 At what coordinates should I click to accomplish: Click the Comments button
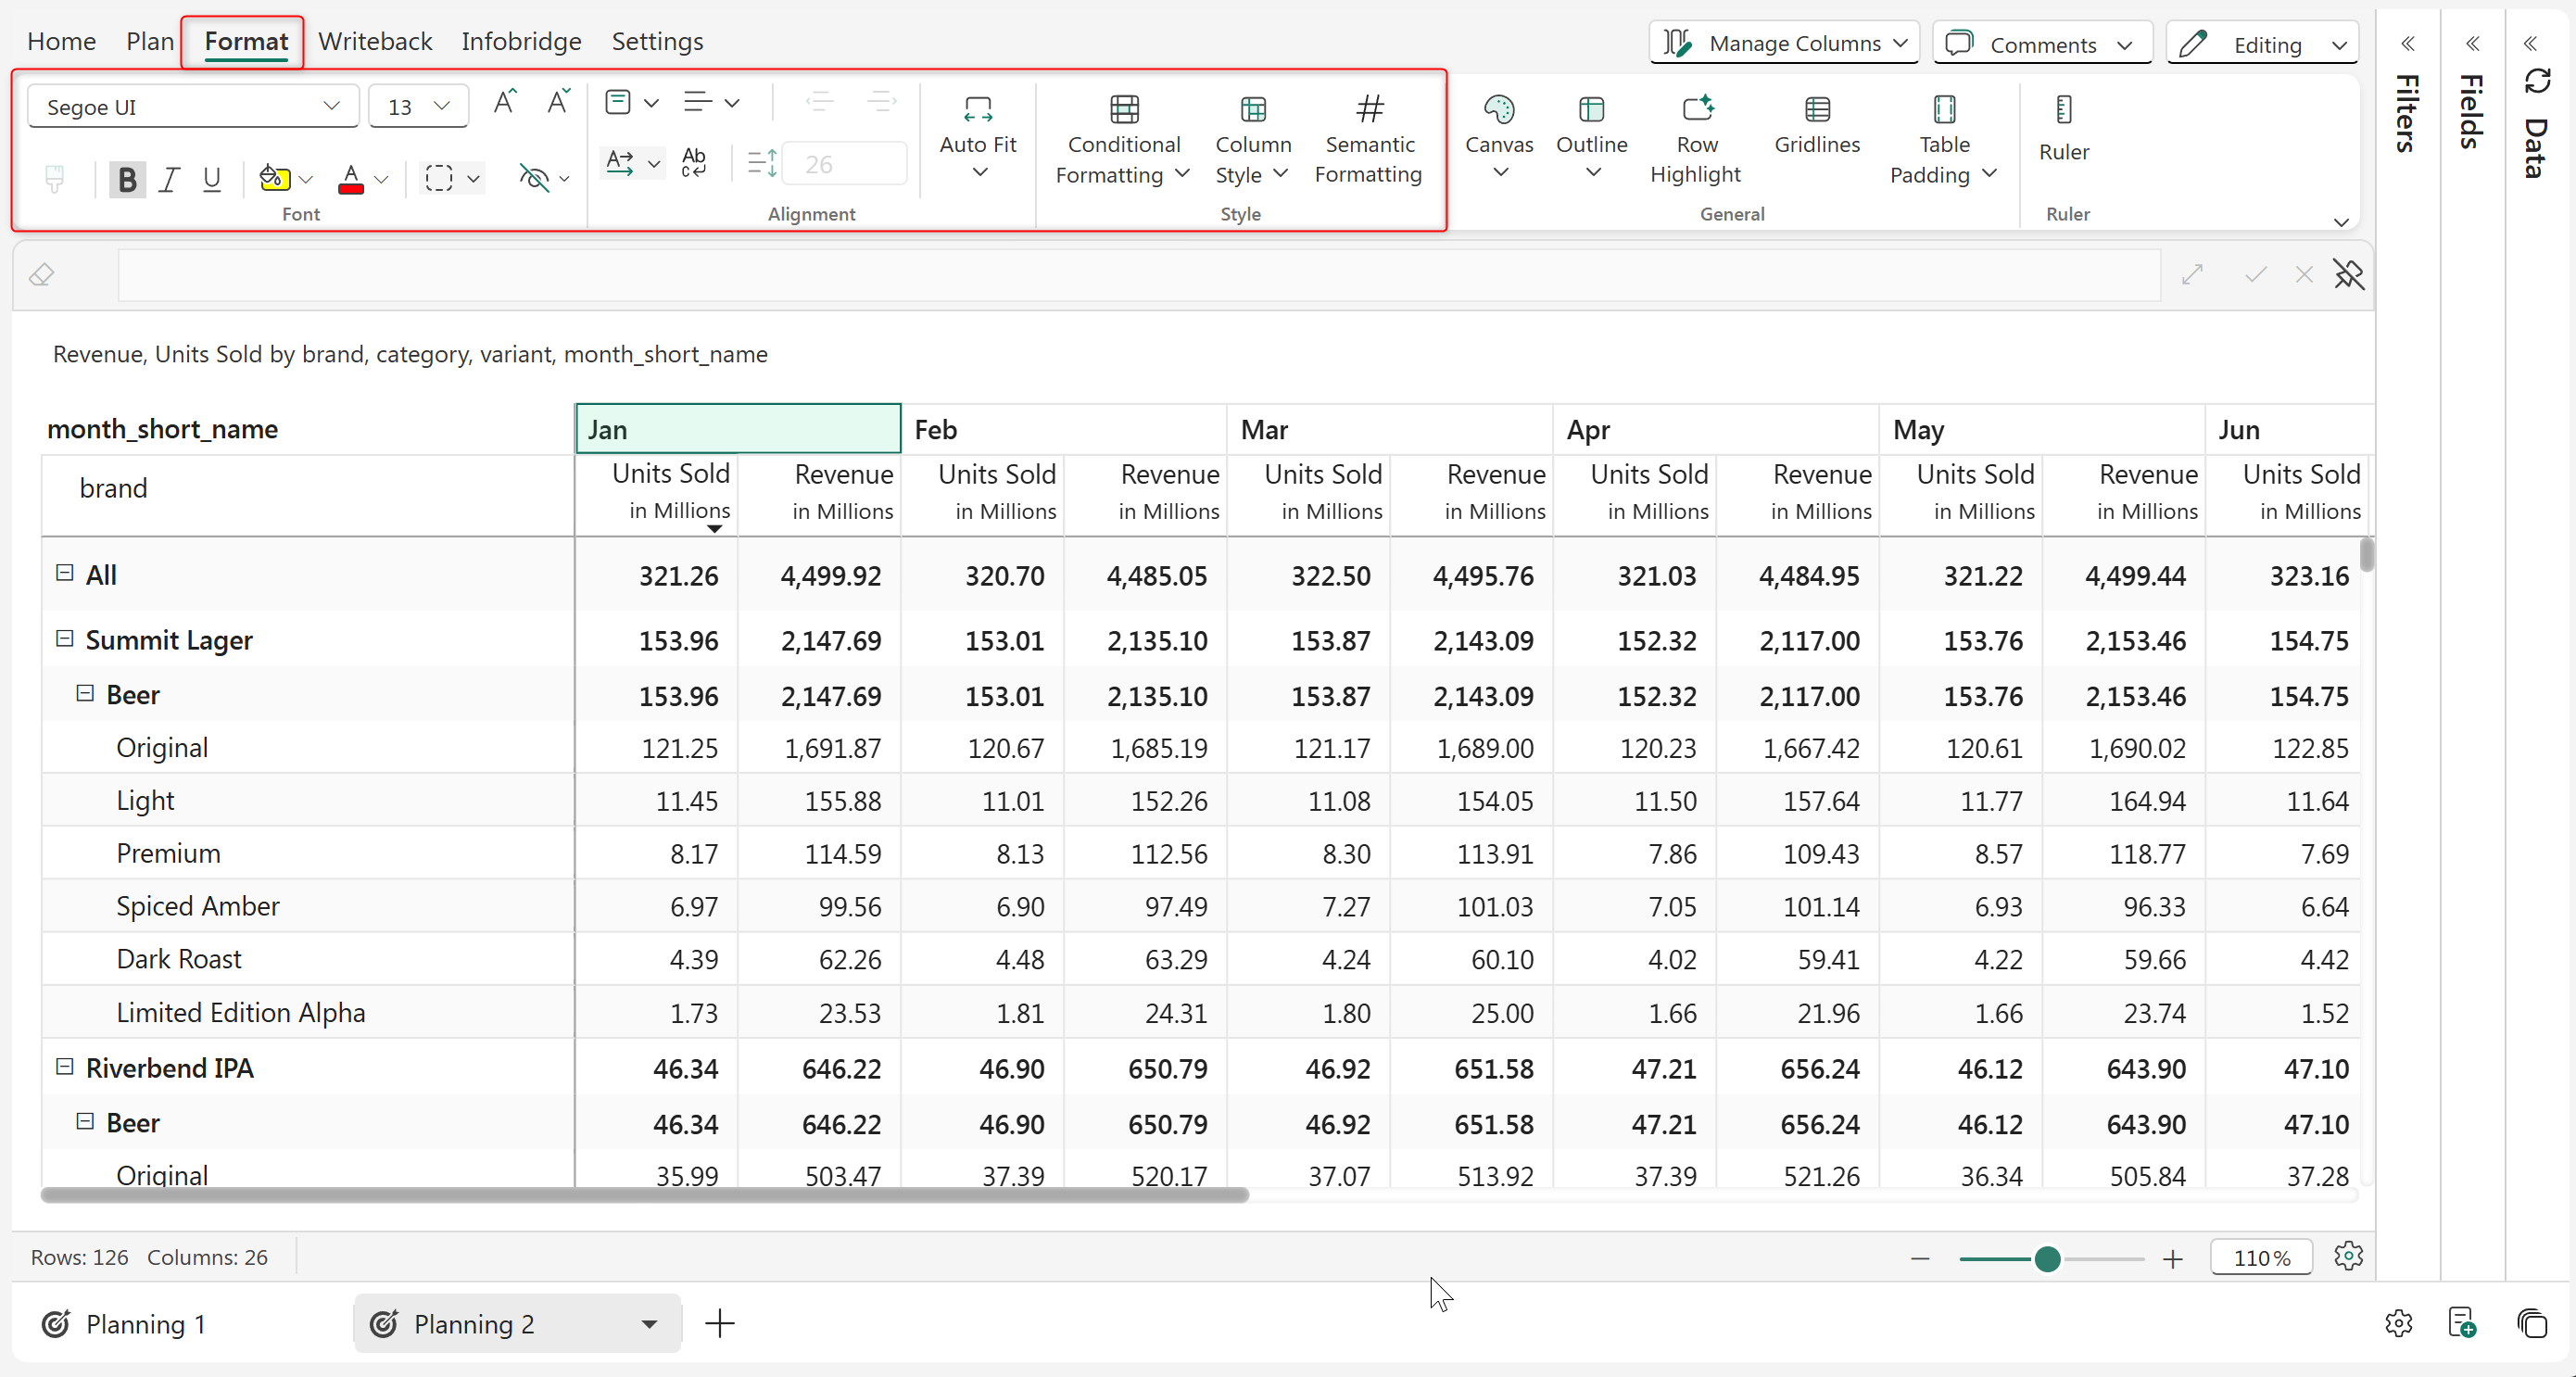click(x=2042, y=44)
